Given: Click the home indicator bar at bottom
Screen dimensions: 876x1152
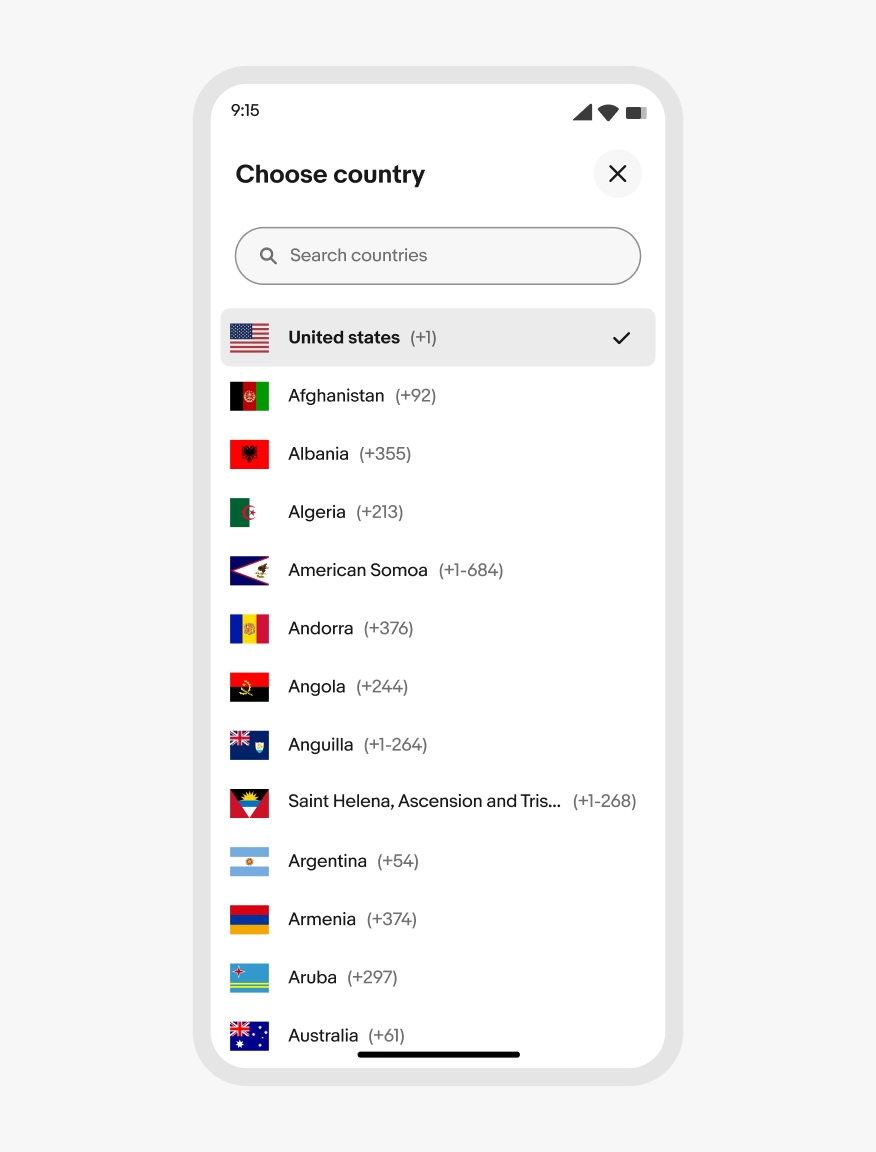Looking at the screenshot, I should [438, 1054].
